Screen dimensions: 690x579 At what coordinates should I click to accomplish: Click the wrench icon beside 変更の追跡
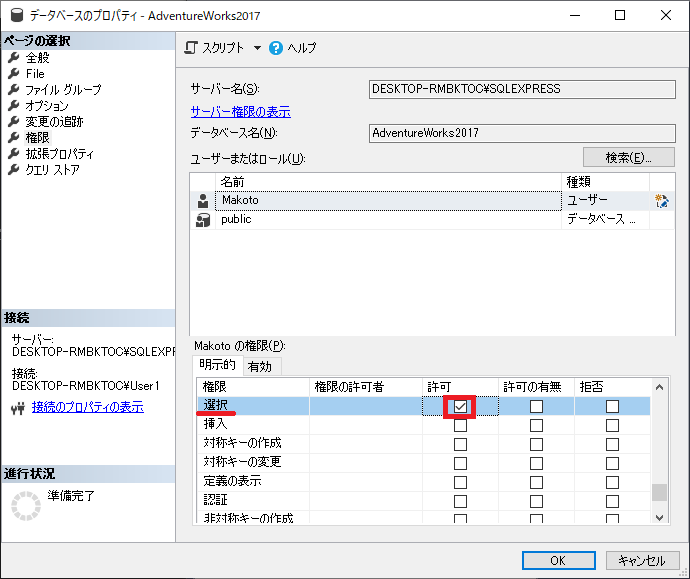click(14, 121)
